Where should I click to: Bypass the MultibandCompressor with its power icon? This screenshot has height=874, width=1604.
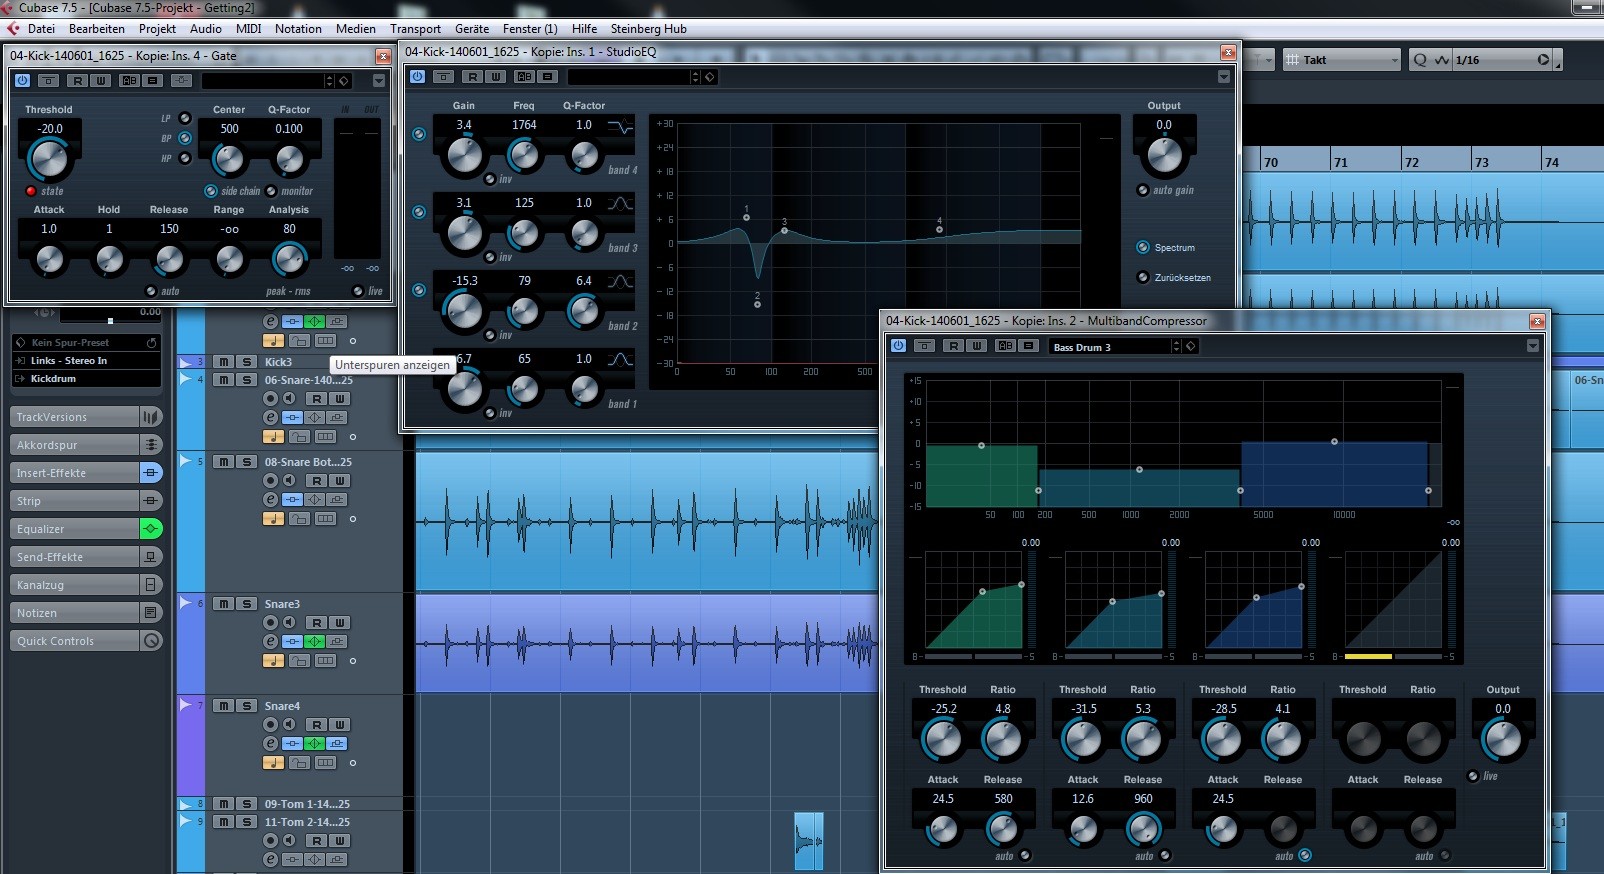click(898, 346)
